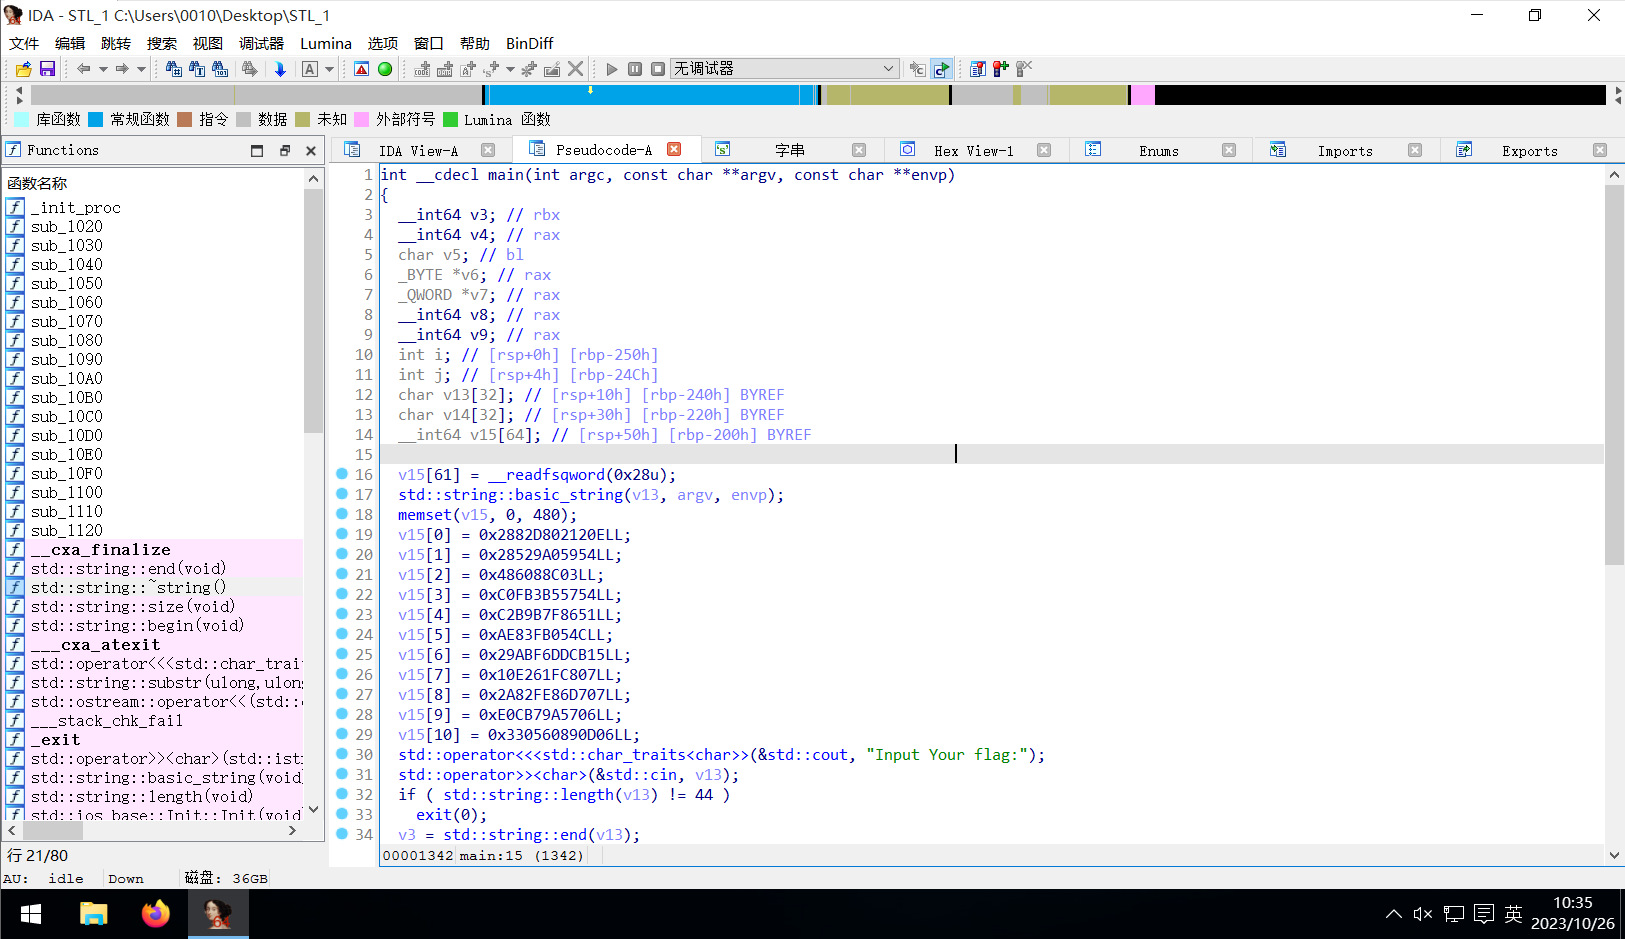Viewport: 1625px width, 939px height.
Task: Click the gray X delete toolbar icon
Action: [576, 69]
